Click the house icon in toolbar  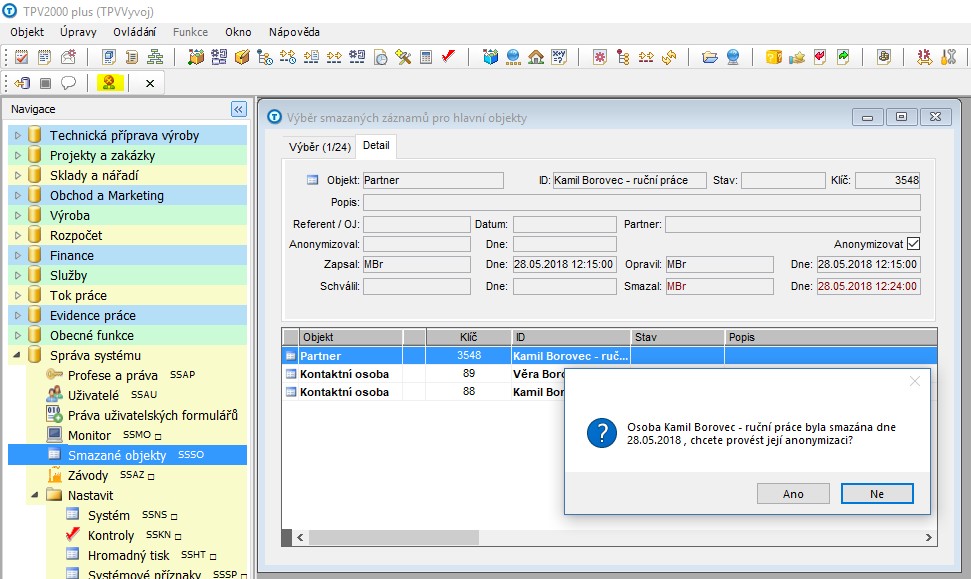536,58
